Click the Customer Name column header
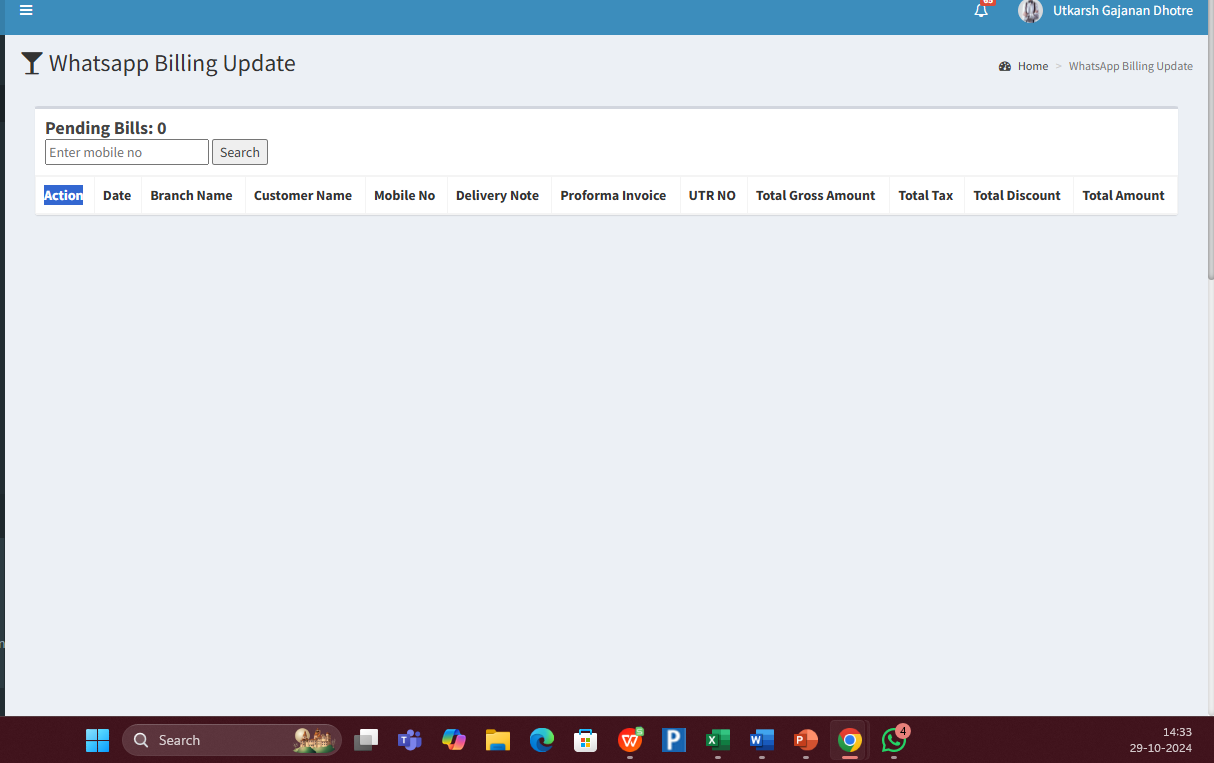Viewport: 1214px width, 763px height. [x=303, y=195]
